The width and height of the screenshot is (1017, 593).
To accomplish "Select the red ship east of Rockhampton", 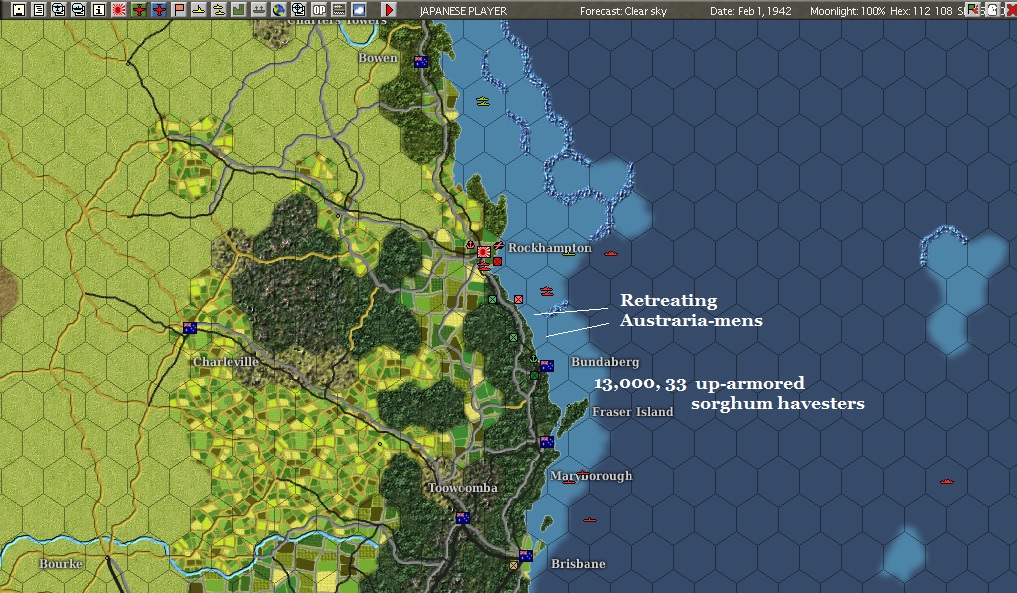I will pos(611,254).
